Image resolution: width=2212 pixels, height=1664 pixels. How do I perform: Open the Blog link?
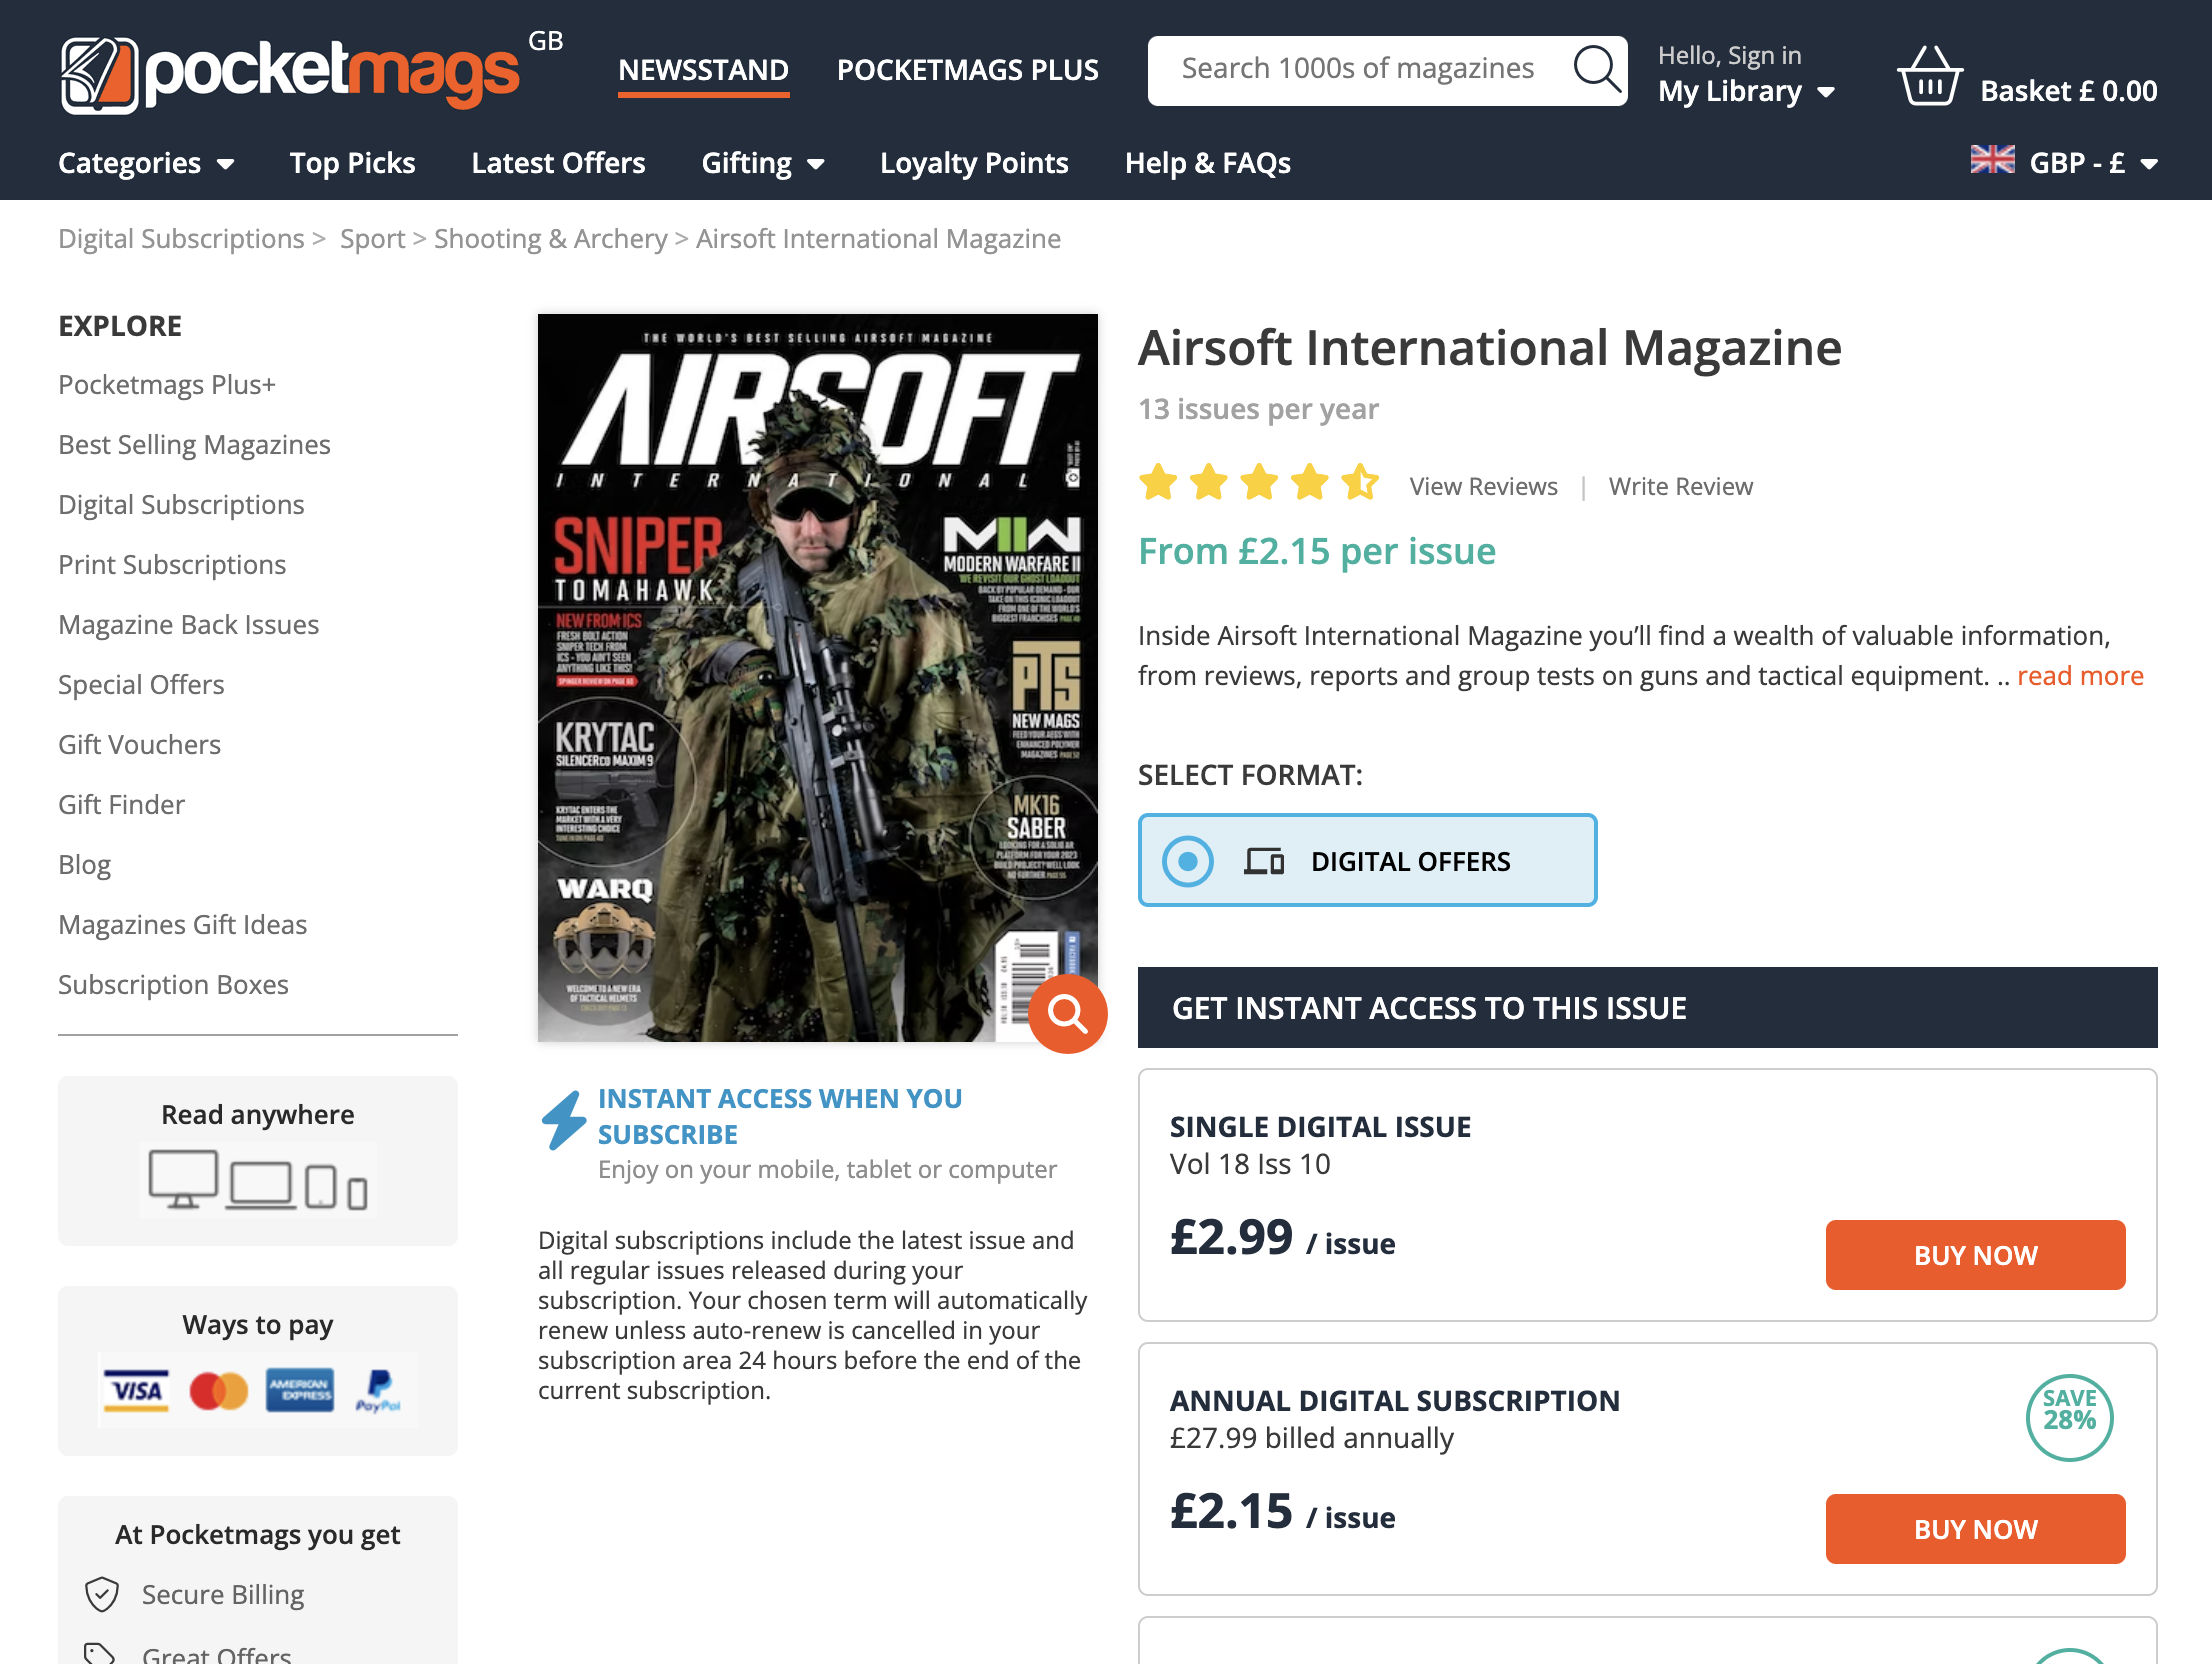tap(84, 865)
